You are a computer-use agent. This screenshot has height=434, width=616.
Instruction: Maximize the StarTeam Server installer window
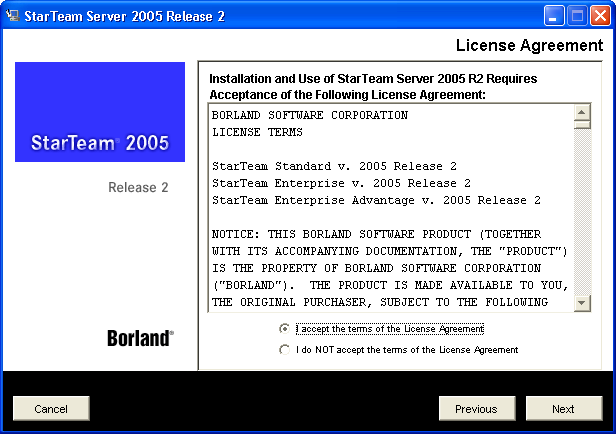pos(579,15)
